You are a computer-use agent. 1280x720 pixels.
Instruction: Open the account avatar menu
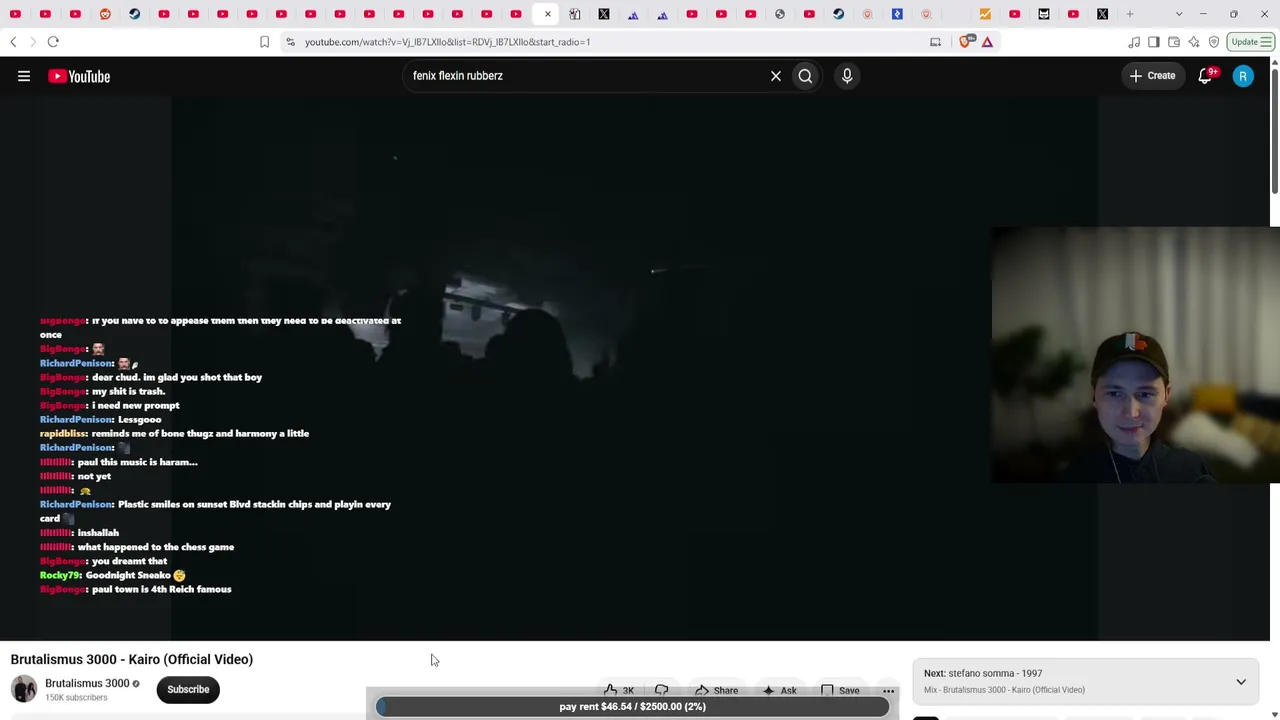(x=1243, y=76)
